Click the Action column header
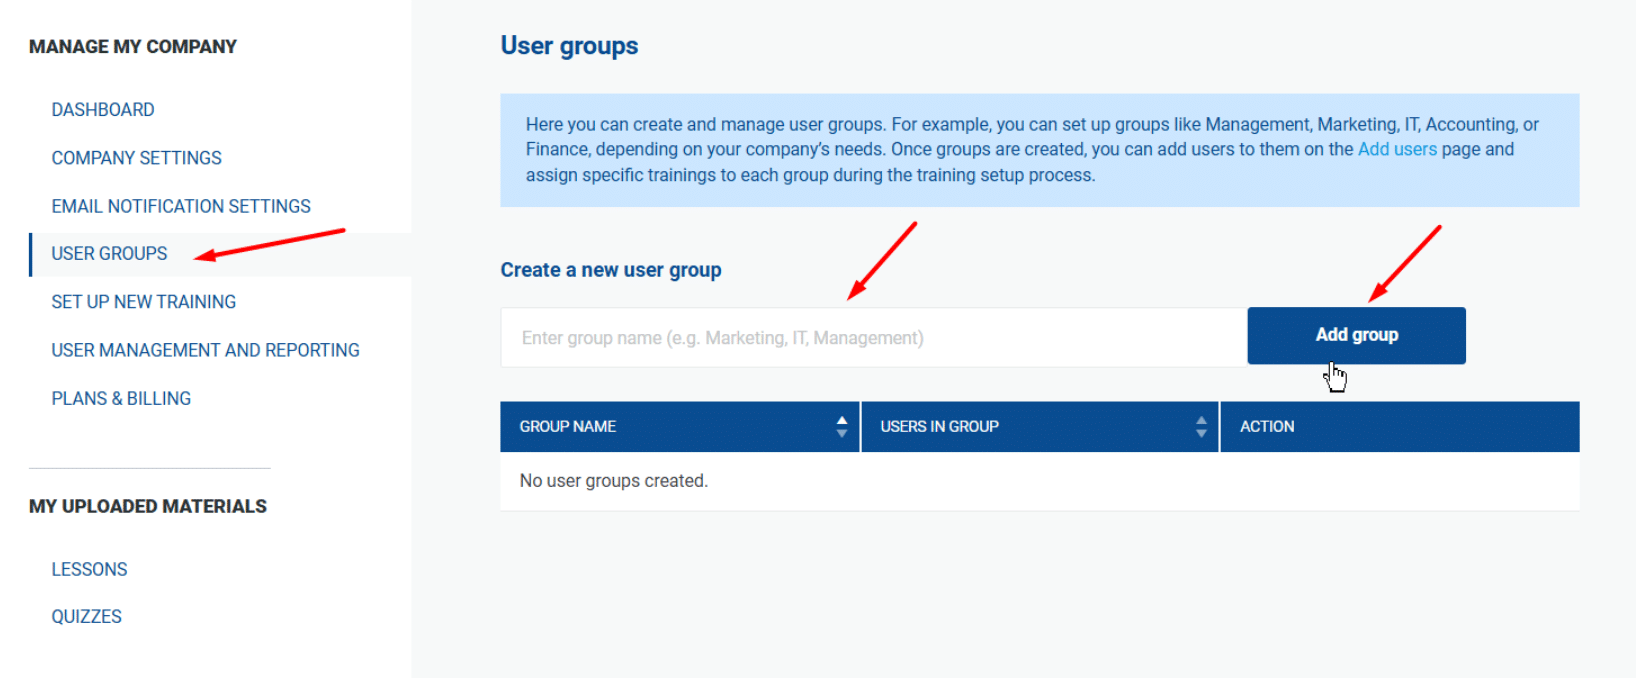Screen dimensions: 1636x685 pos(1400,427)
